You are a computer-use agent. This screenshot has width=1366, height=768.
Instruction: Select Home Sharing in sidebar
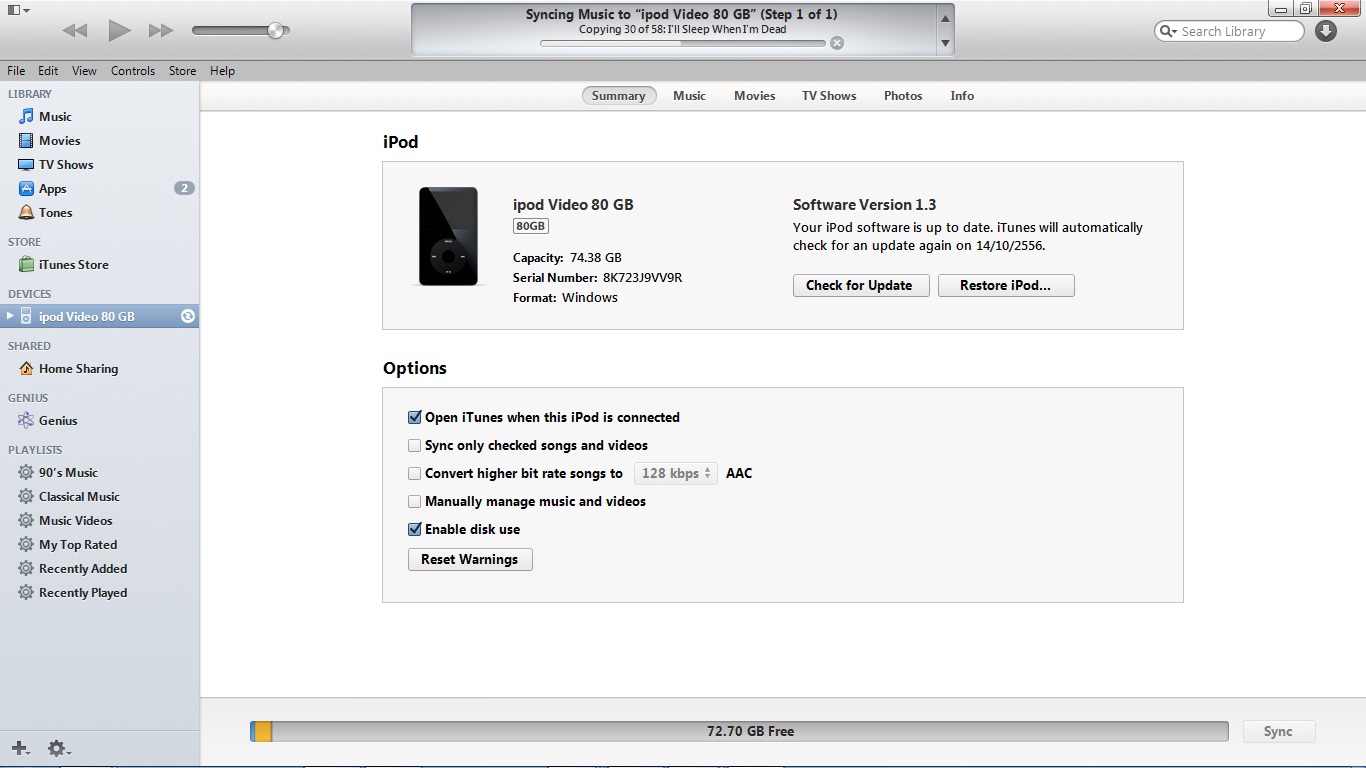[78, 369]
